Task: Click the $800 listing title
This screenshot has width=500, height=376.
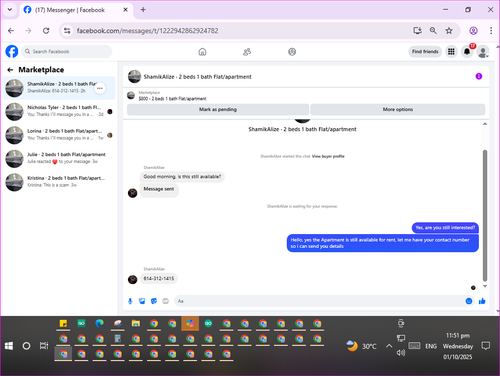Action: [x=172, y=99]
